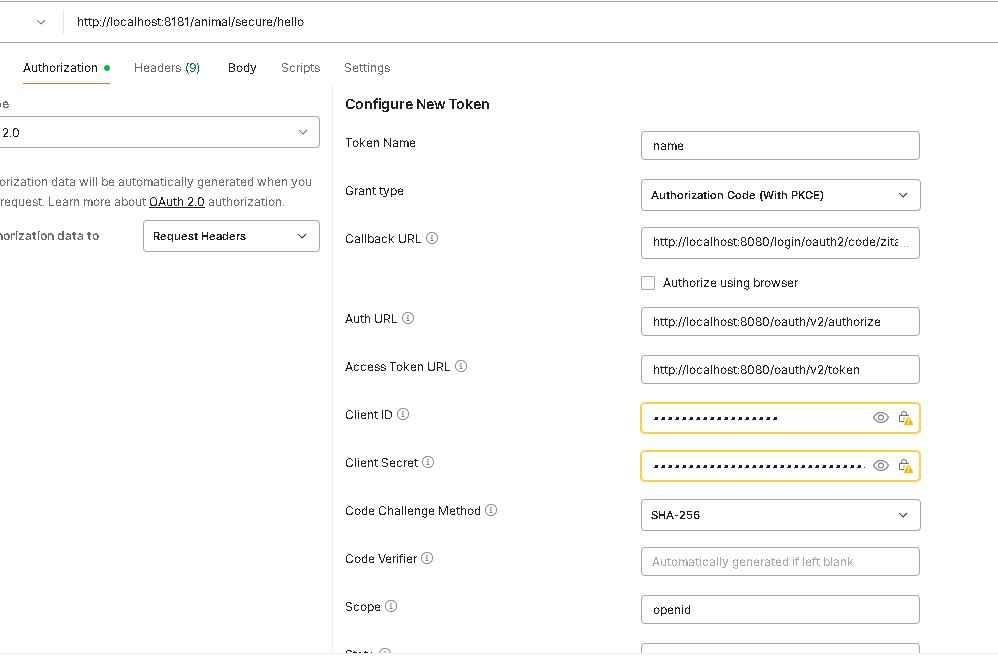Reveal Client ID with the eye icon
The image size is (998, 663).
coord(881,418)
